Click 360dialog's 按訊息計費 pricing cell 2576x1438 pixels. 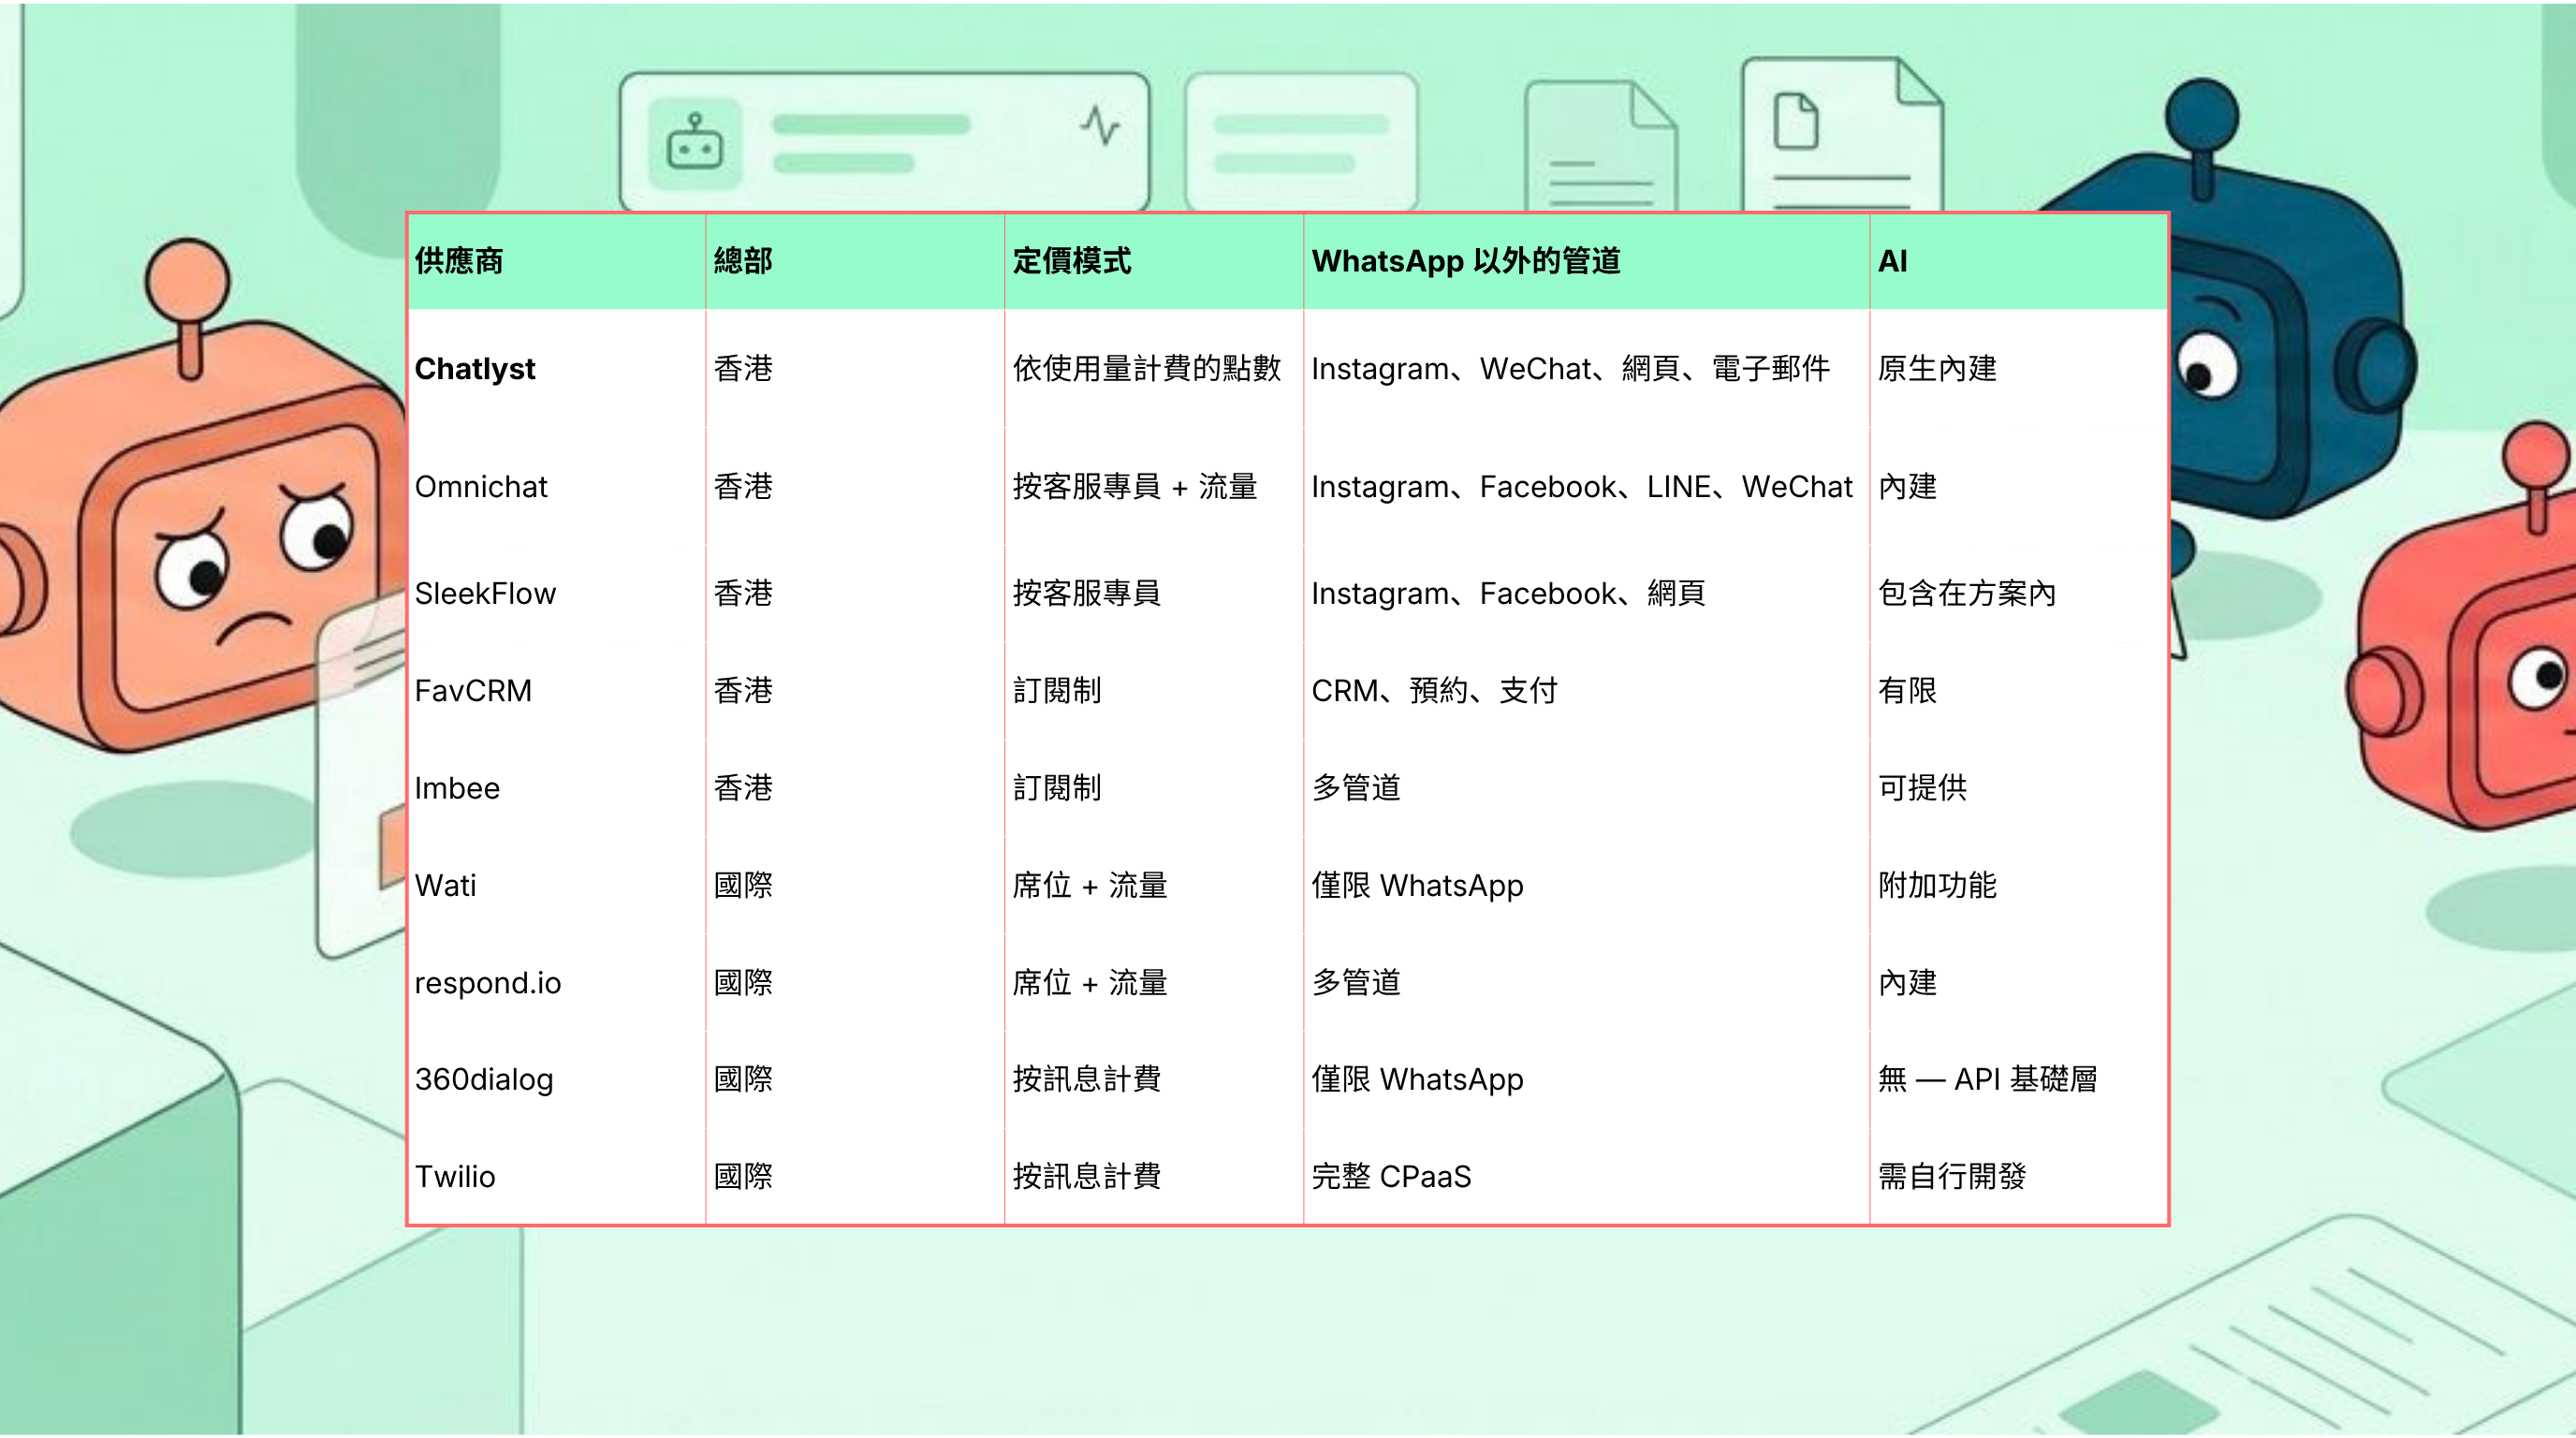point(1154,1079)
